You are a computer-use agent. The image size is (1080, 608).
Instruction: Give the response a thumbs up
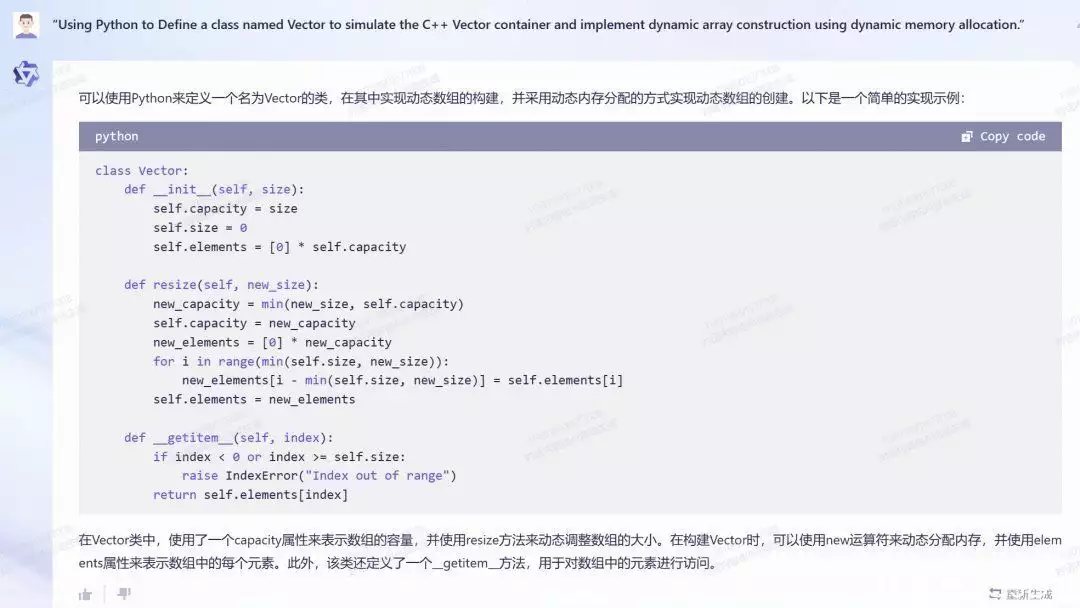click(x=85, y=594)
